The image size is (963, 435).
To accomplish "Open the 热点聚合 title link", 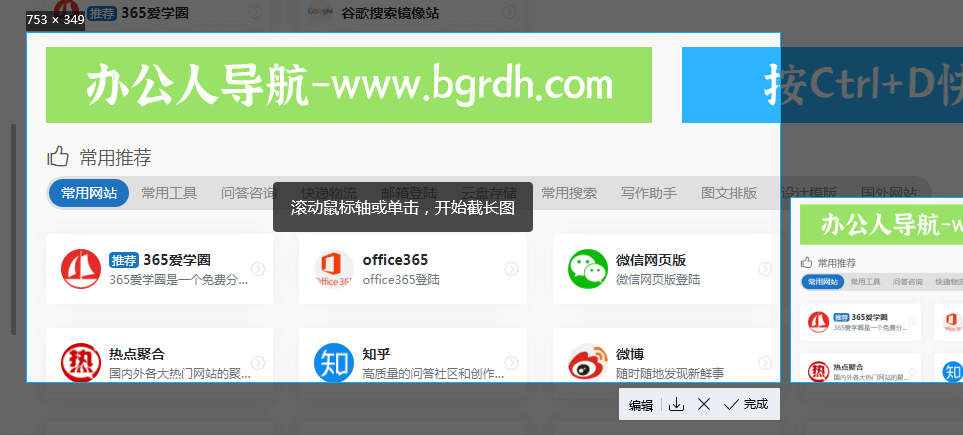I will click(137, 354).
